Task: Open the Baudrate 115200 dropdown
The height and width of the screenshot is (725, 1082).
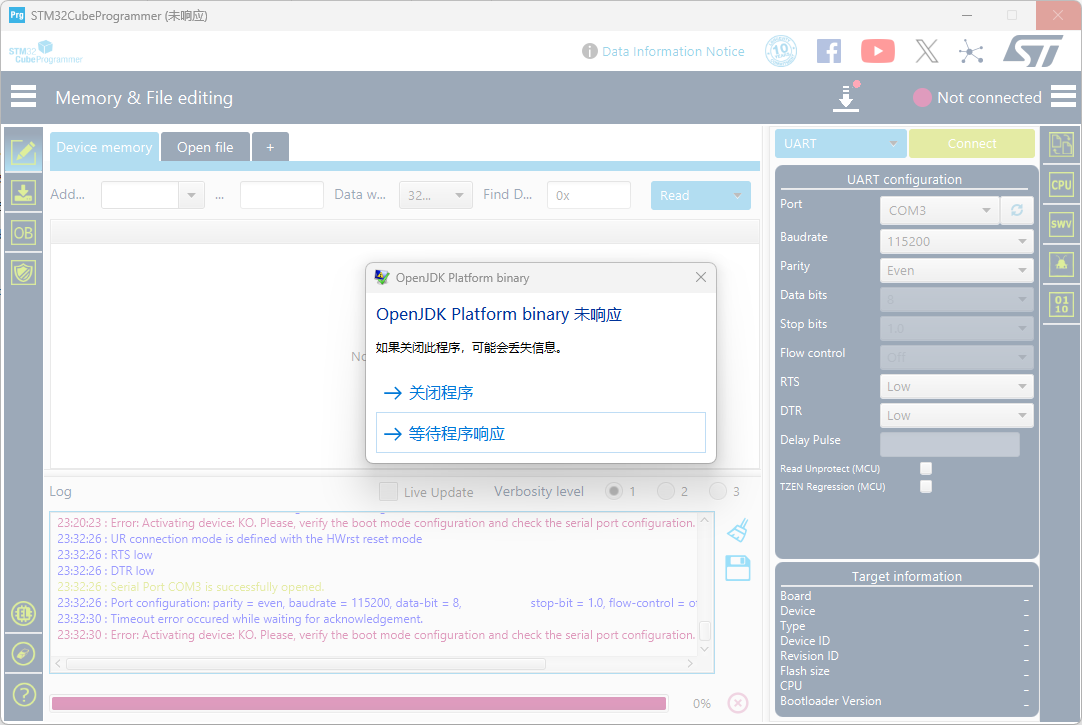Action: click(x=956, y=241)
